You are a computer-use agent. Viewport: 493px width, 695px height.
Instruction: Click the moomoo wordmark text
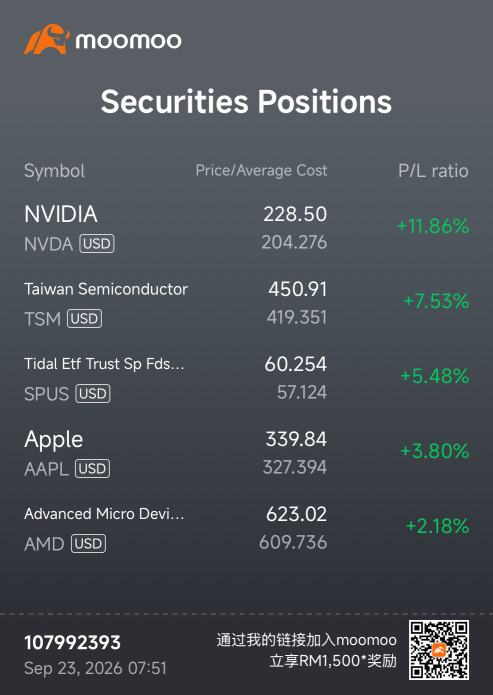[129, 41]
